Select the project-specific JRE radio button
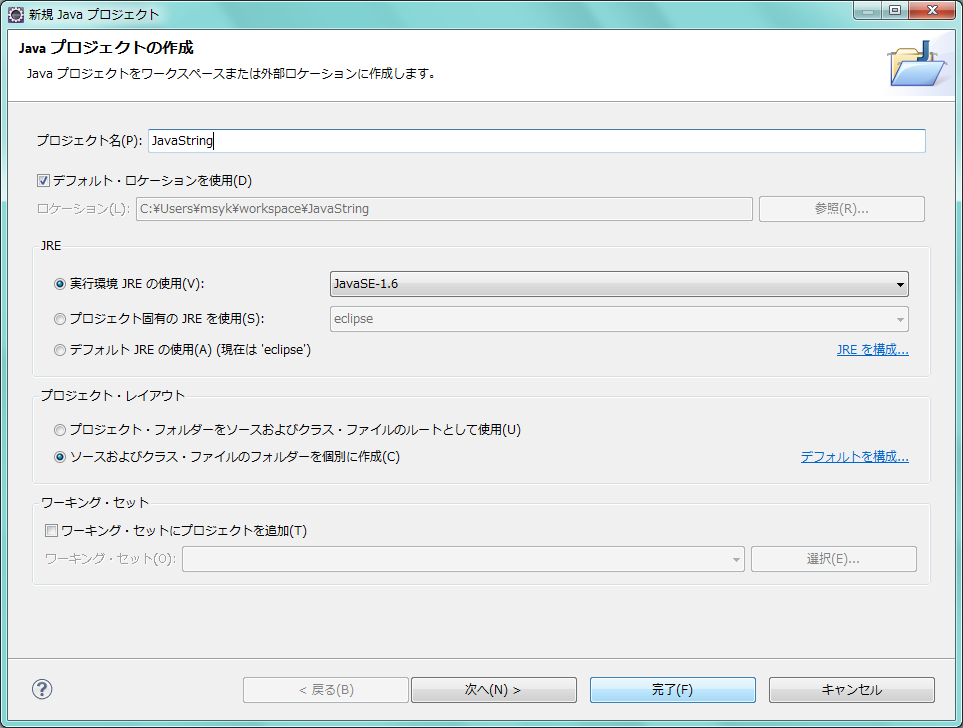Screen dimensions: 963x728 click(x=61, y=319)
